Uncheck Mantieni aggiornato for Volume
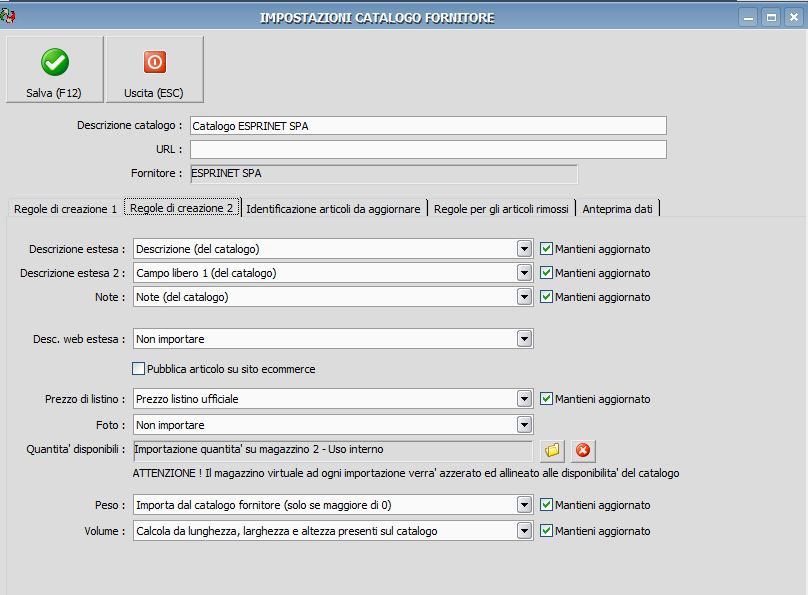This screenshot has height=595, width=808. coord(546,531)
